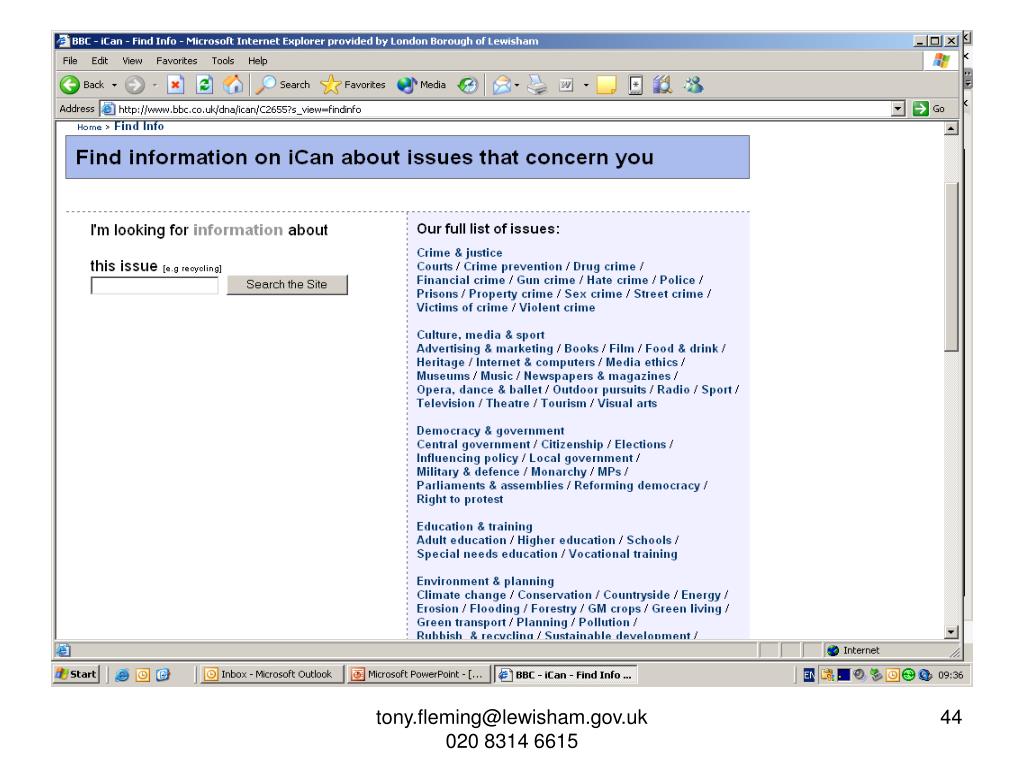Click the page scrollbar down arrow
The image size is (1024, 768).
click(x=951, y=632)
